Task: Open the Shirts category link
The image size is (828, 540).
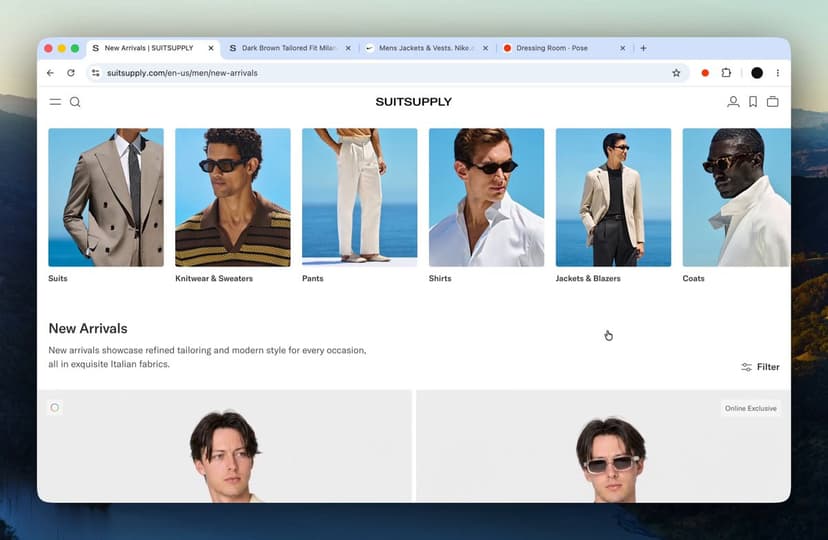Action: click(x=440, y=278)
